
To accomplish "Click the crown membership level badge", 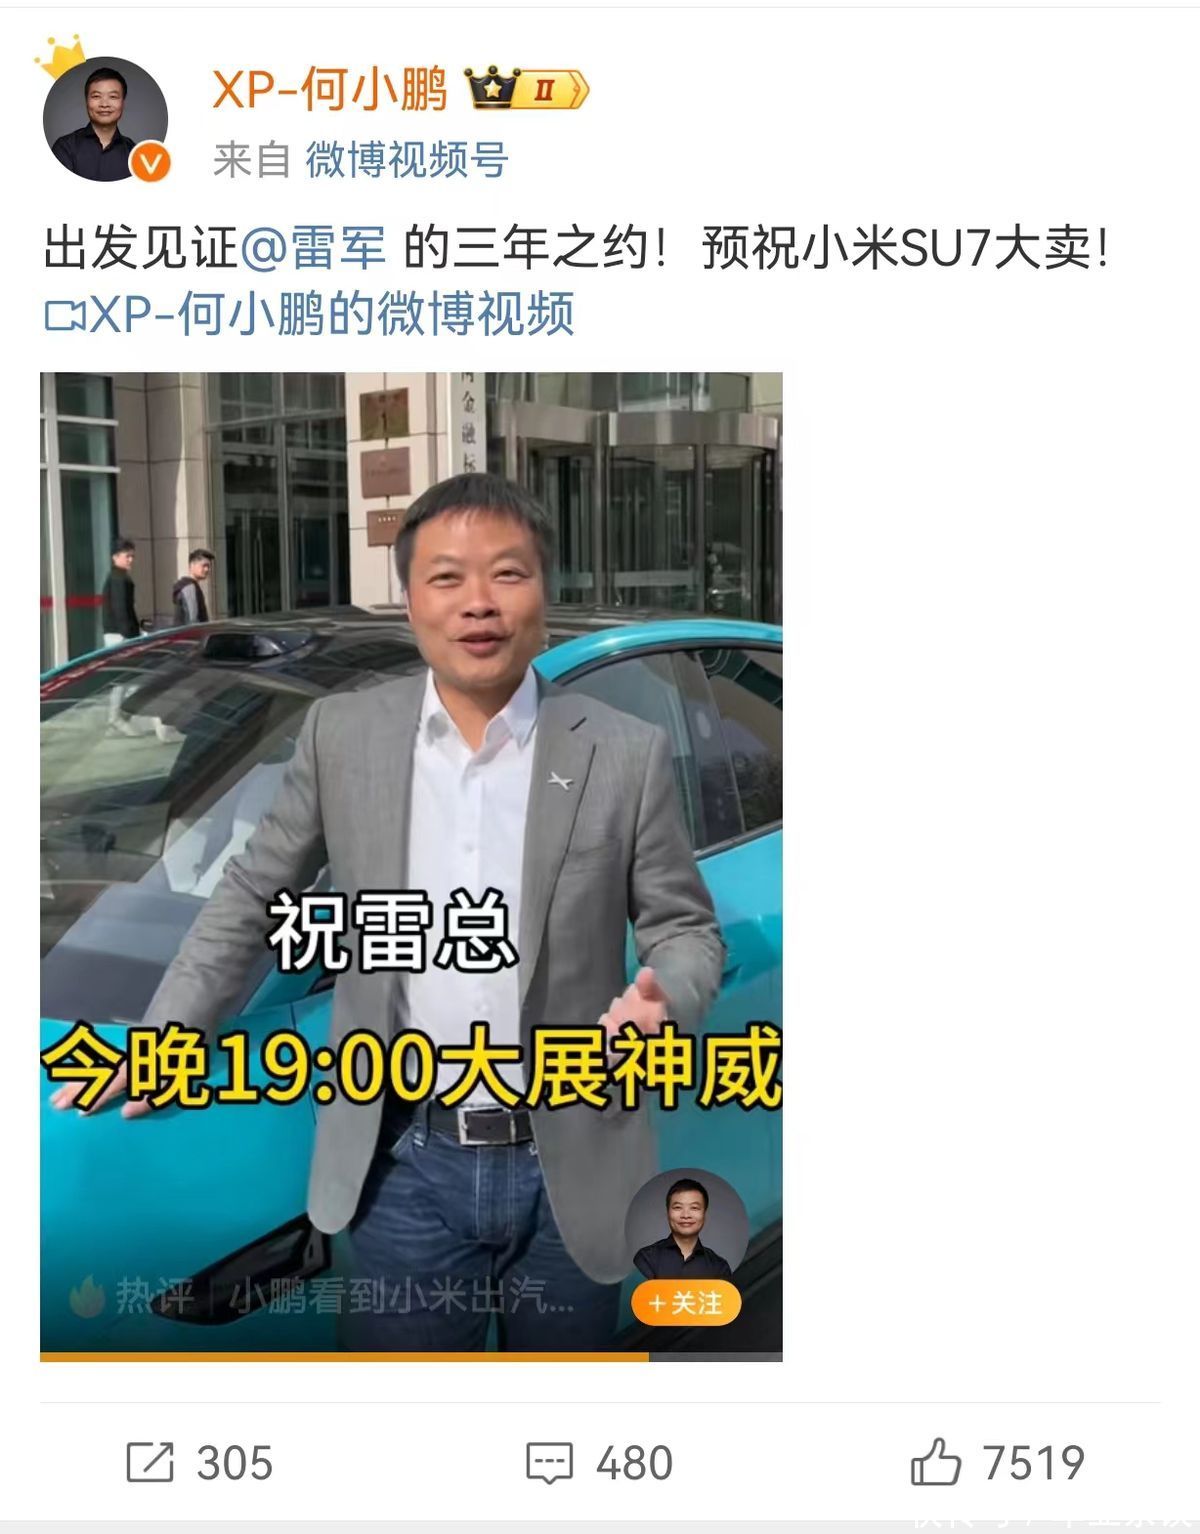I will point(528,90).
